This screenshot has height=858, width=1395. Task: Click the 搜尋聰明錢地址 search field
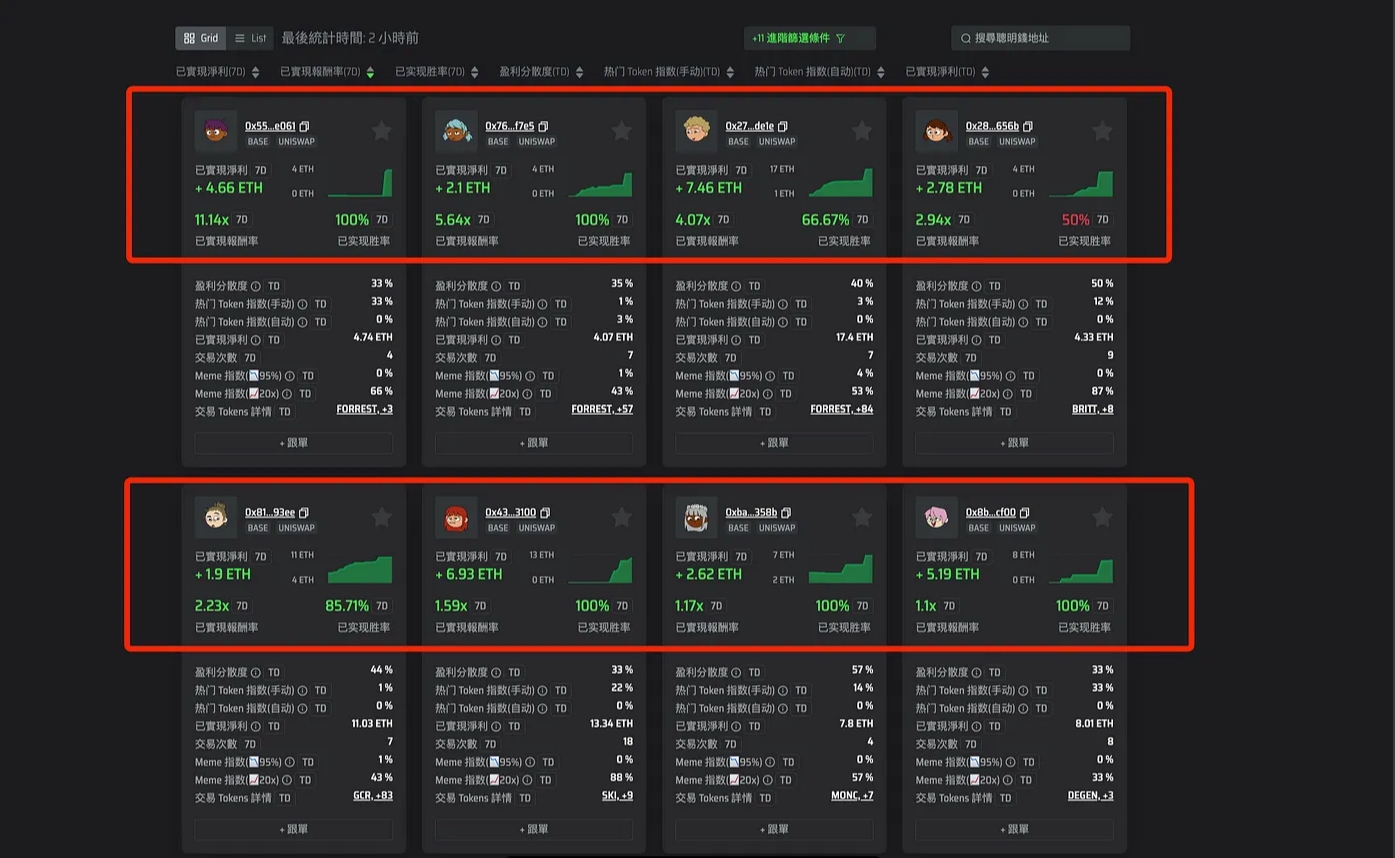tap(1040, 38)
